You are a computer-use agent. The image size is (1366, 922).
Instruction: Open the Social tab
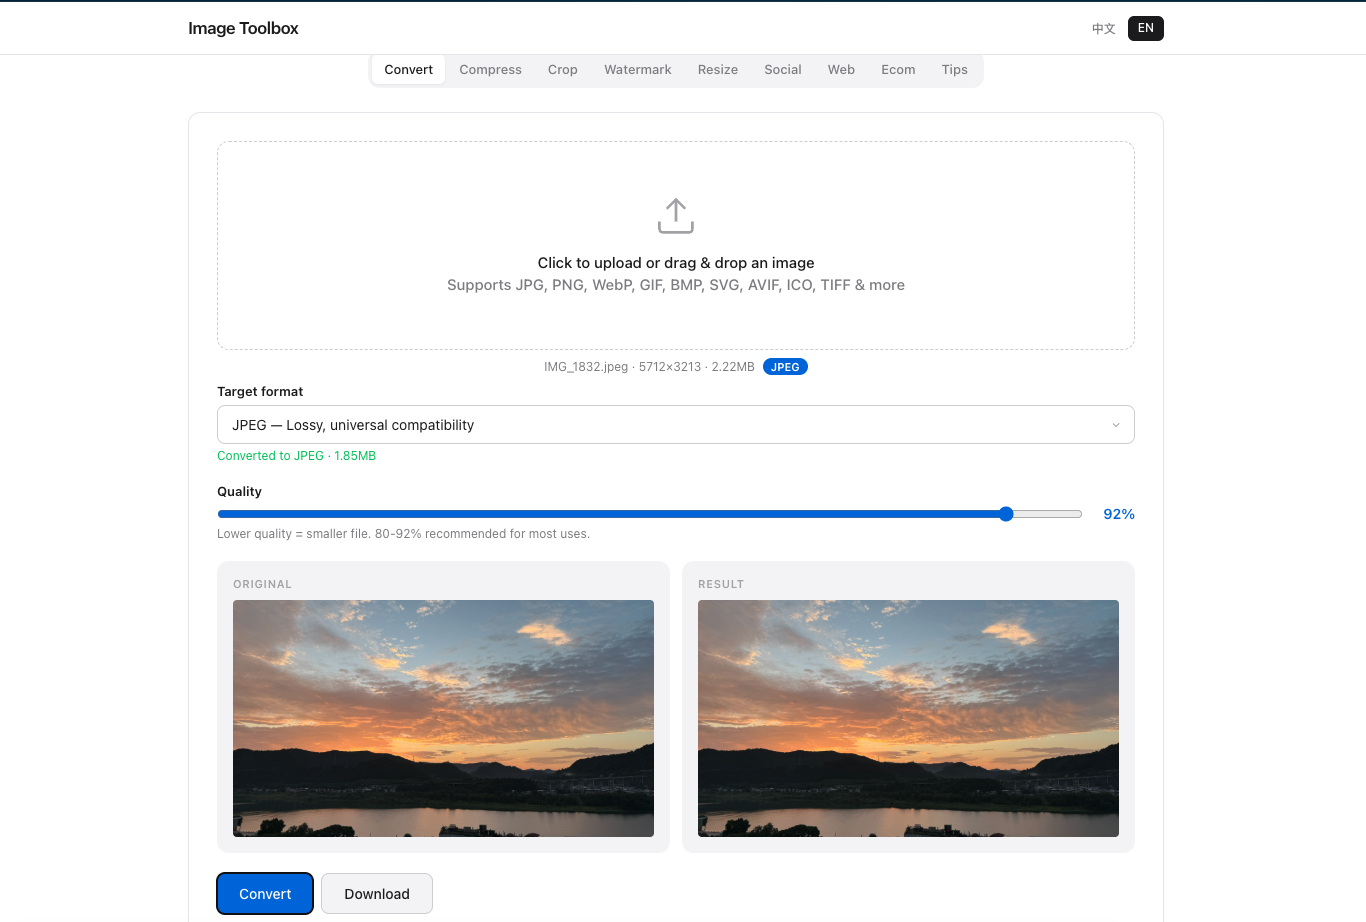tap(783, 70)
